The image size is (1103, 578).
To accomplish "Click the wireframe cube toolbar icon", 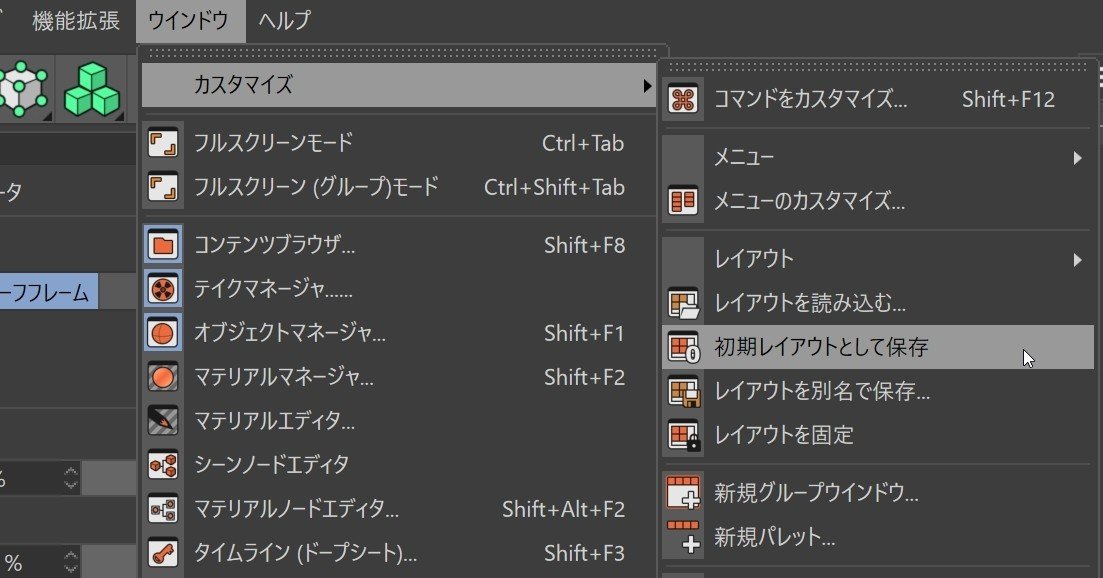I will (24, 89).
